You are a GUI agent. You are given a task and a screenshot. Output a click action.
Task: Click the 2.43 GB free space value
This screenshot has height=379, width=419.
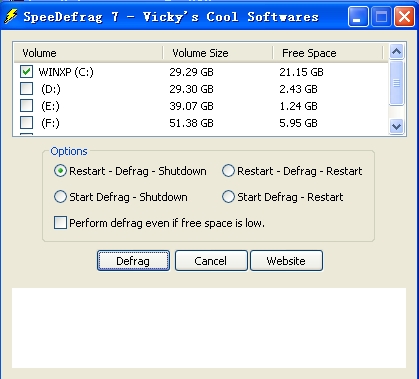point(298,89)
